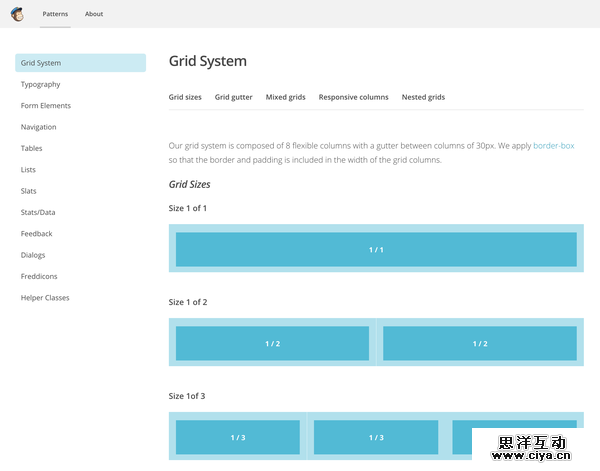This screenshot has height=471, width=600.
Task: Go to Dialogs sidebar entry
Action: click(33, 255)
